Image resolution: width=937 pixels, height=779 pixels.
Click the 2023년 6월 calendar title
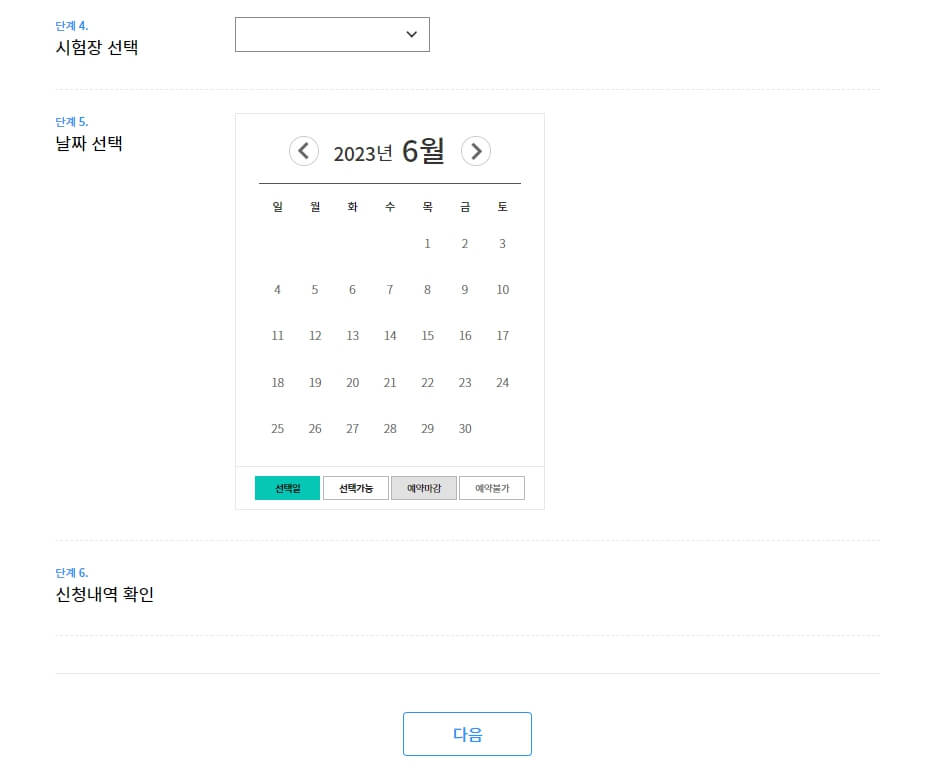(389, 150)
